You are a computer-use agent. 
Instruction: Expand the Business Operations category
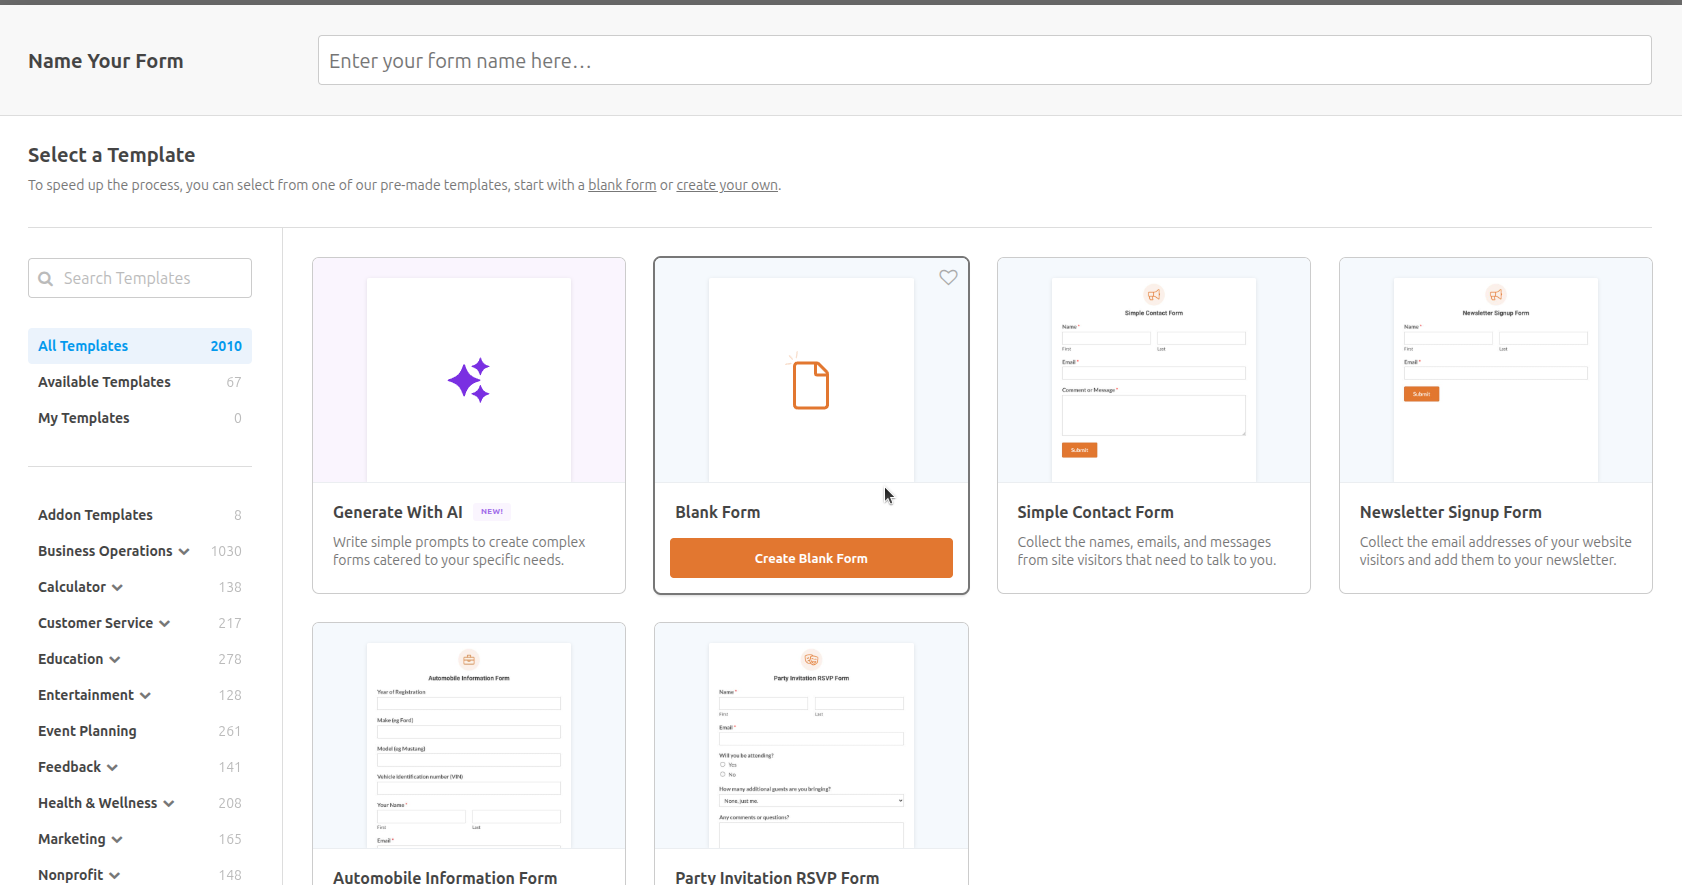(x=184, y=552)
